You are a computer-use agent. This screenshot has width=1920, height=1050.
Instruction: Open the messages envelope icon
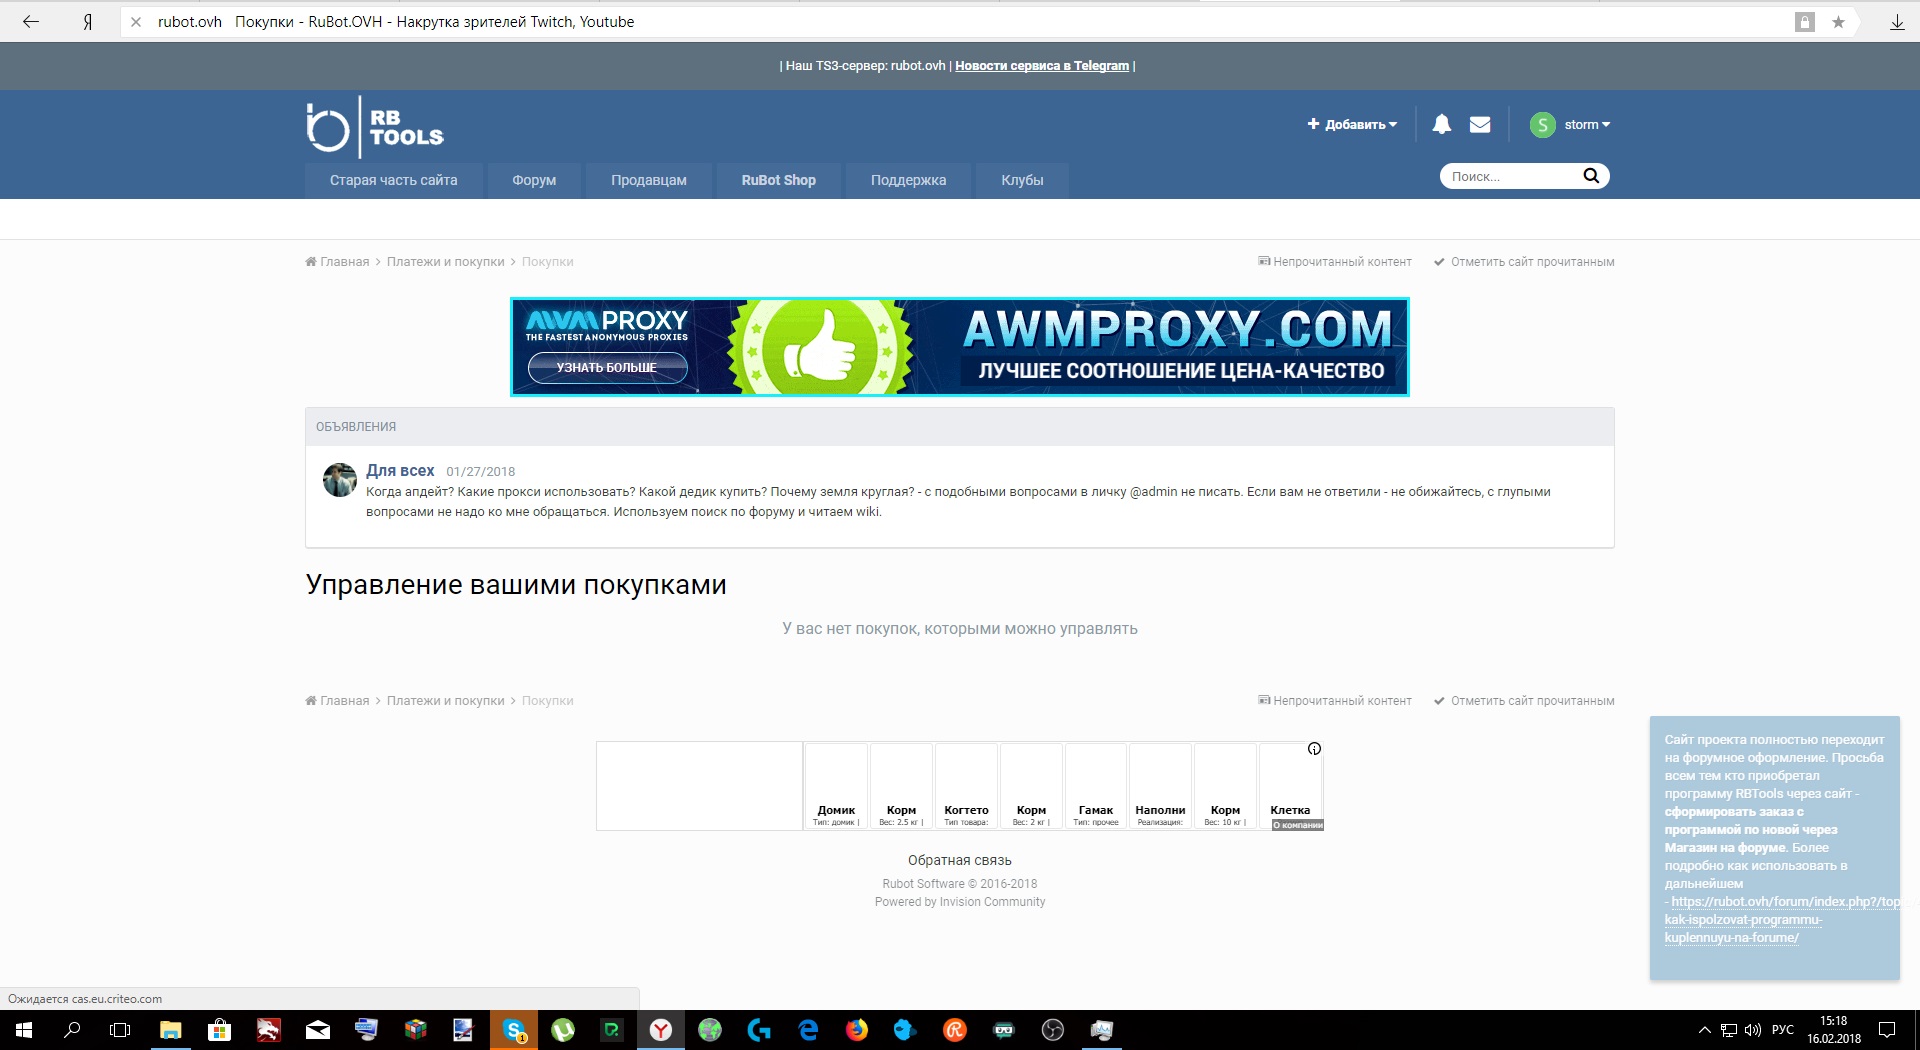(1480, 125)
